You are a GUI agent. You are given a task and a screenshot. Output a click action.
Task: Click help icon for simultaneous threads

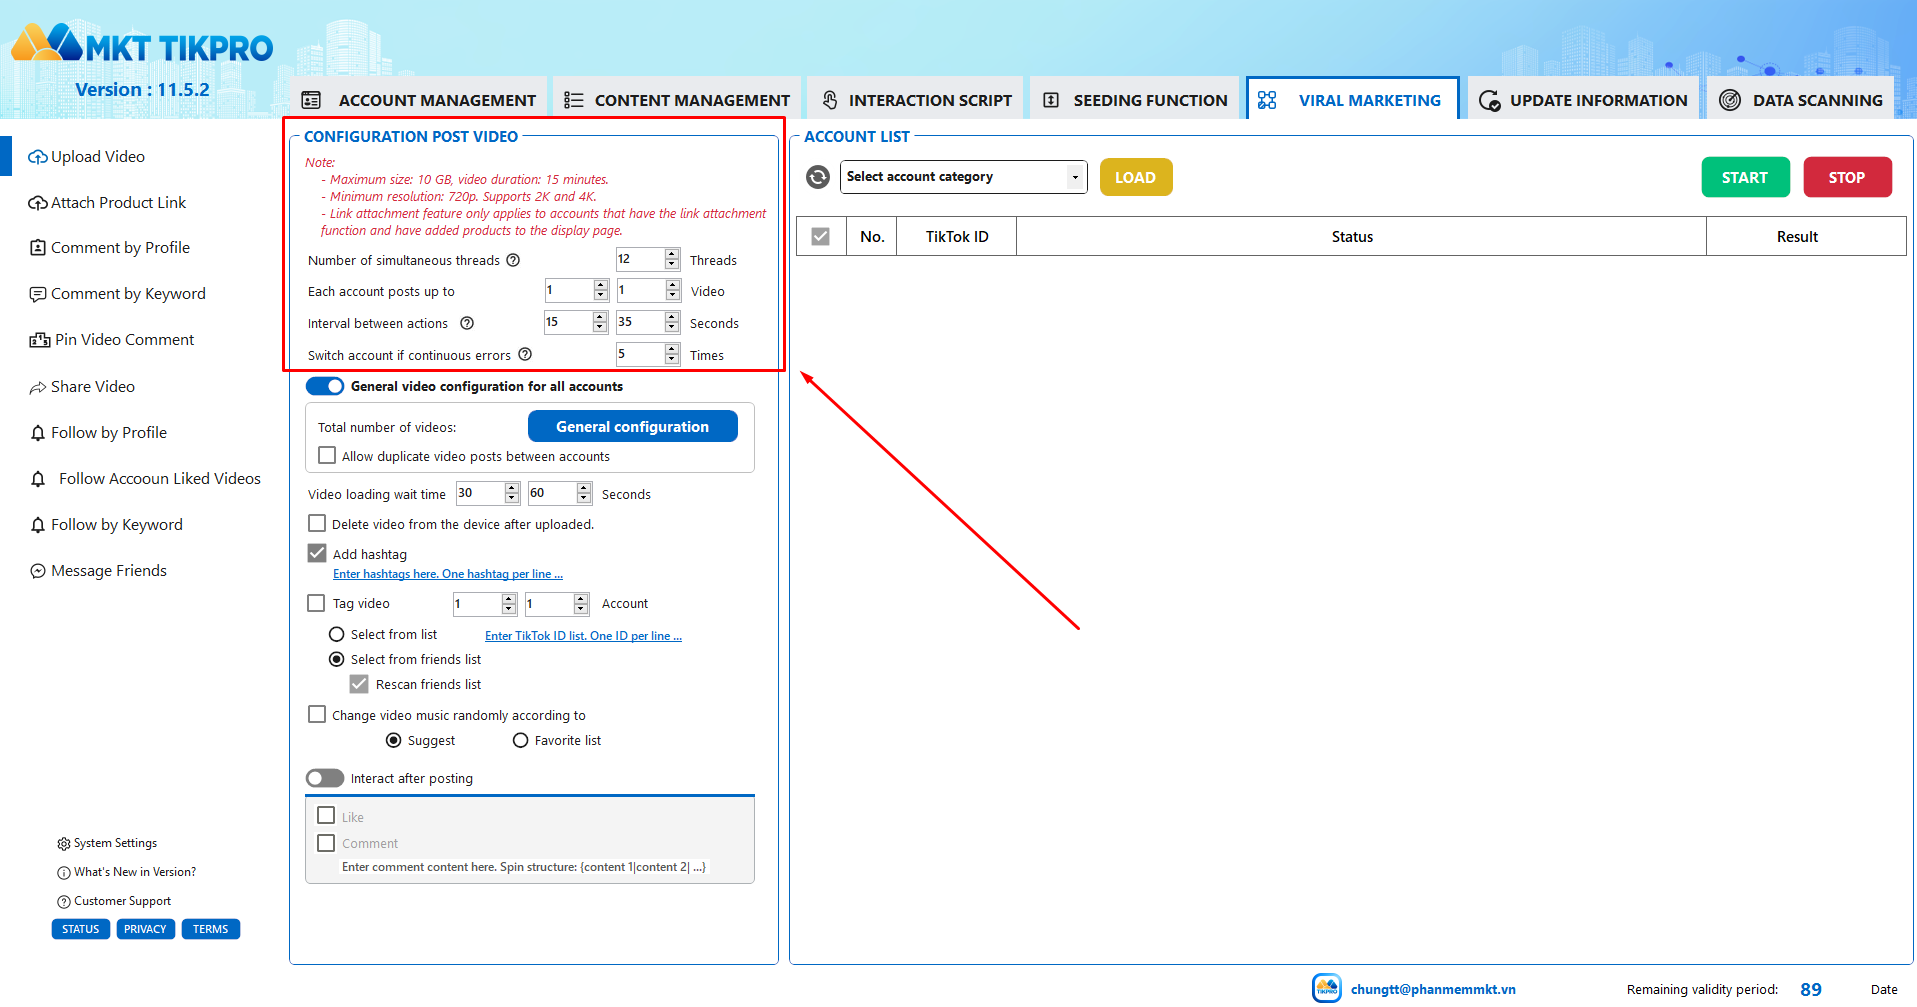(513, 260)
